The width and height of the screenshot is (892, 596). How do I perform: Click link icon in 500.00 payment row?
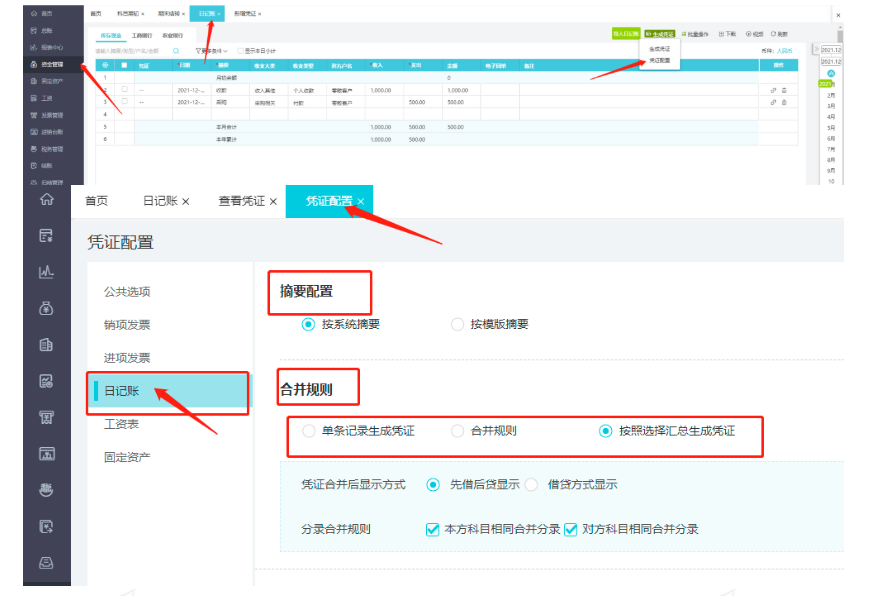tap(773, 102)
